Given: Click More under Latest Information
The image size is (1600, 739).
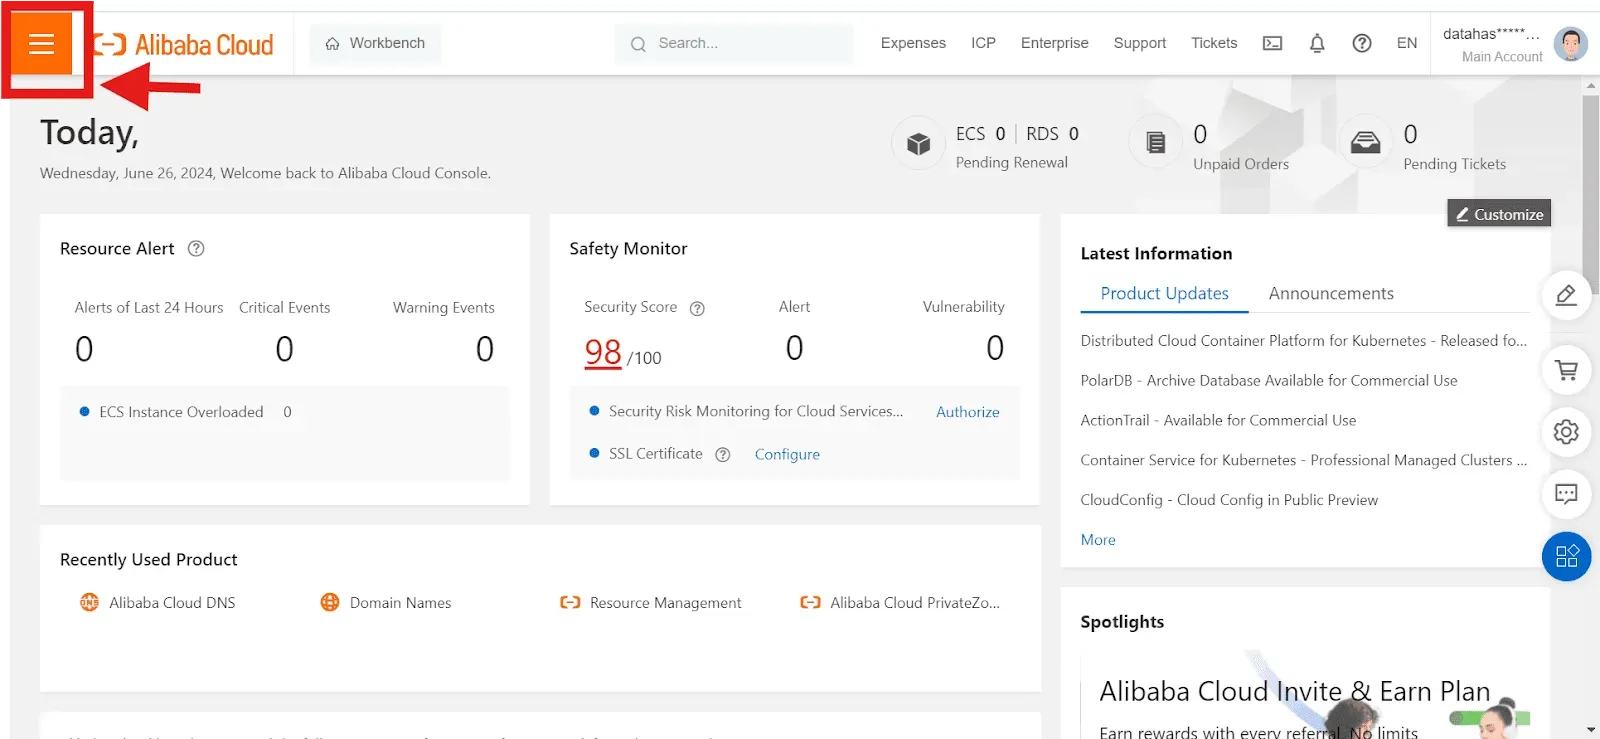Looking at the screenshot, I should (x=1098, y=540).
